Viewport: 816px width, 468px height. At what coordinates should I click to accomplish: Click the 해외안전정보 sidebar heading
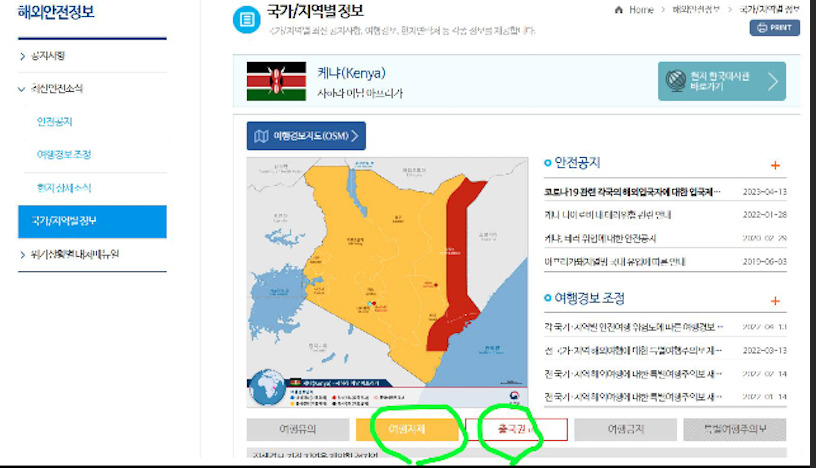pyautogui.click(x=56, y=12)
